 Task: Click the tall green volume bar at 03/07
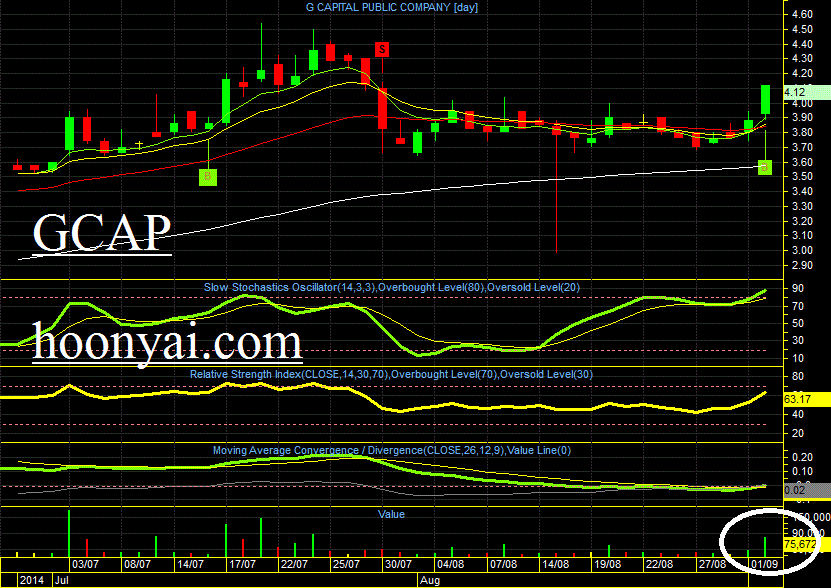coord(69,533)
